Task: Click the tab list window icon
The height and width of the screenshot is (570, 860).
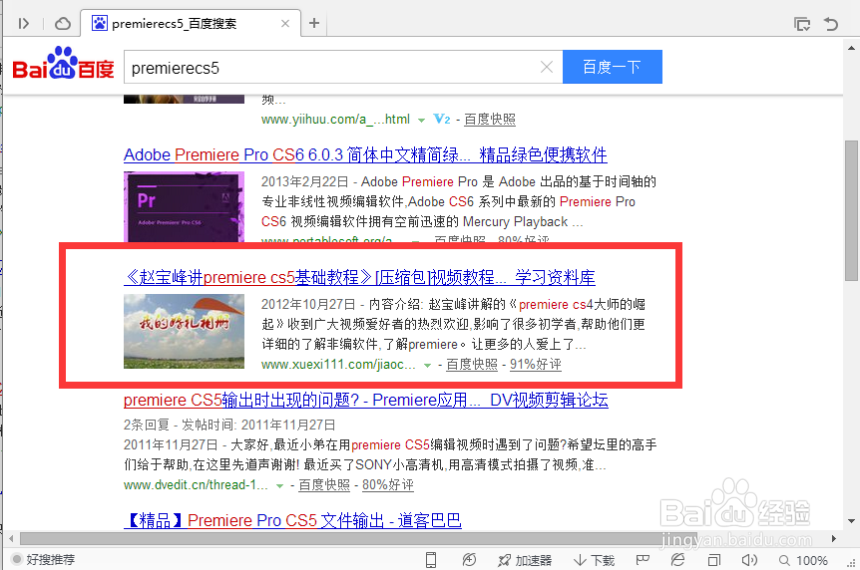Action: pyautogui.click(x=802, y=24)
